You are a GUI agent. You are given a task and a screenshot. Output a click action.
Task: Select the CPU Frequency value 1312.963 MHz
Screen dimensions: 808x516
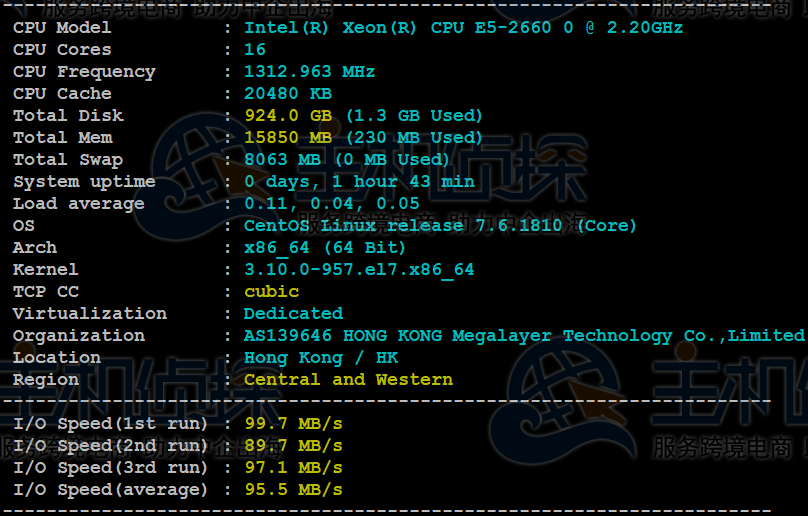pyautogui.click(x=309, y=72)
